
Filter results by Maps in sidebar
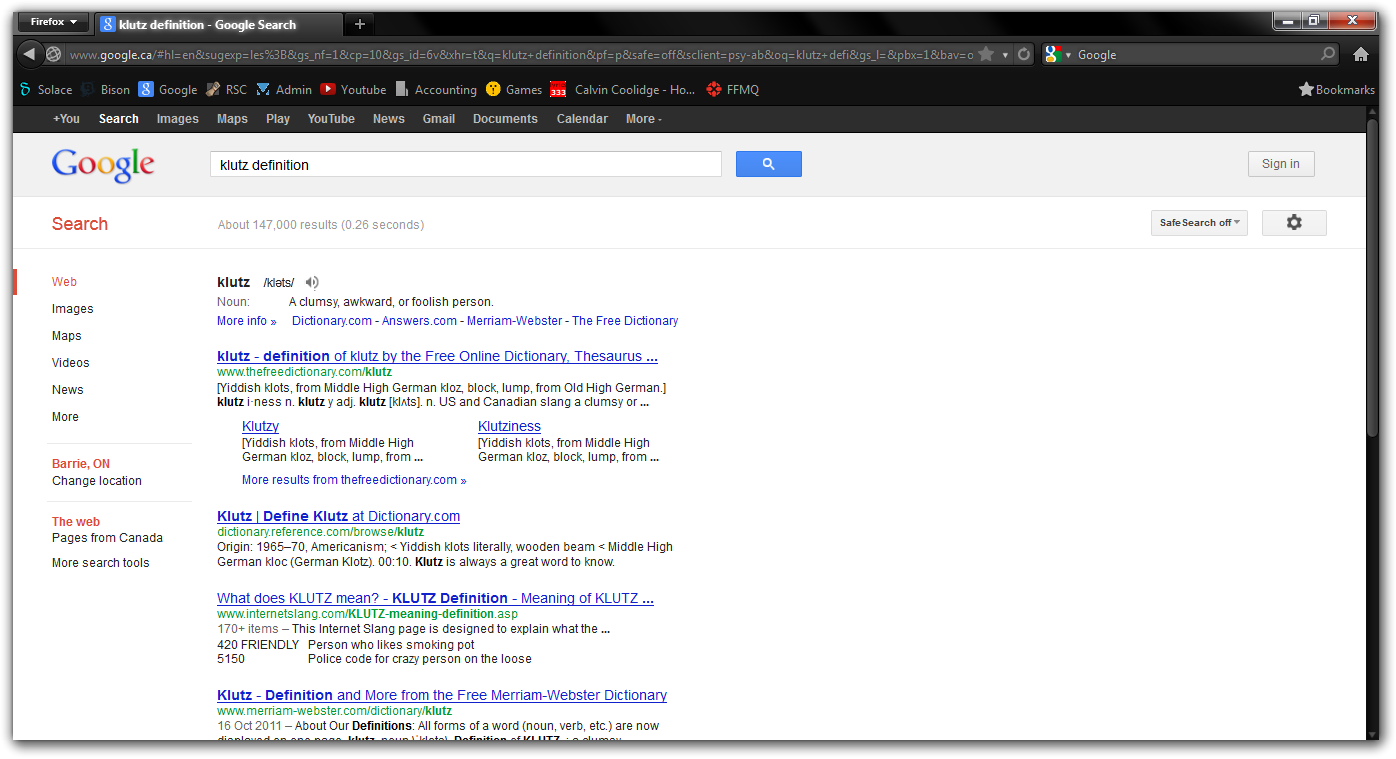67,336
